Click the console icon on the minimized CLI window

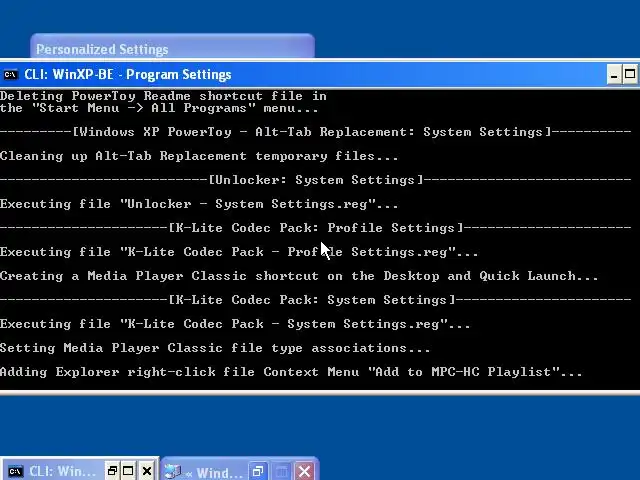click(x=16, y=471)
